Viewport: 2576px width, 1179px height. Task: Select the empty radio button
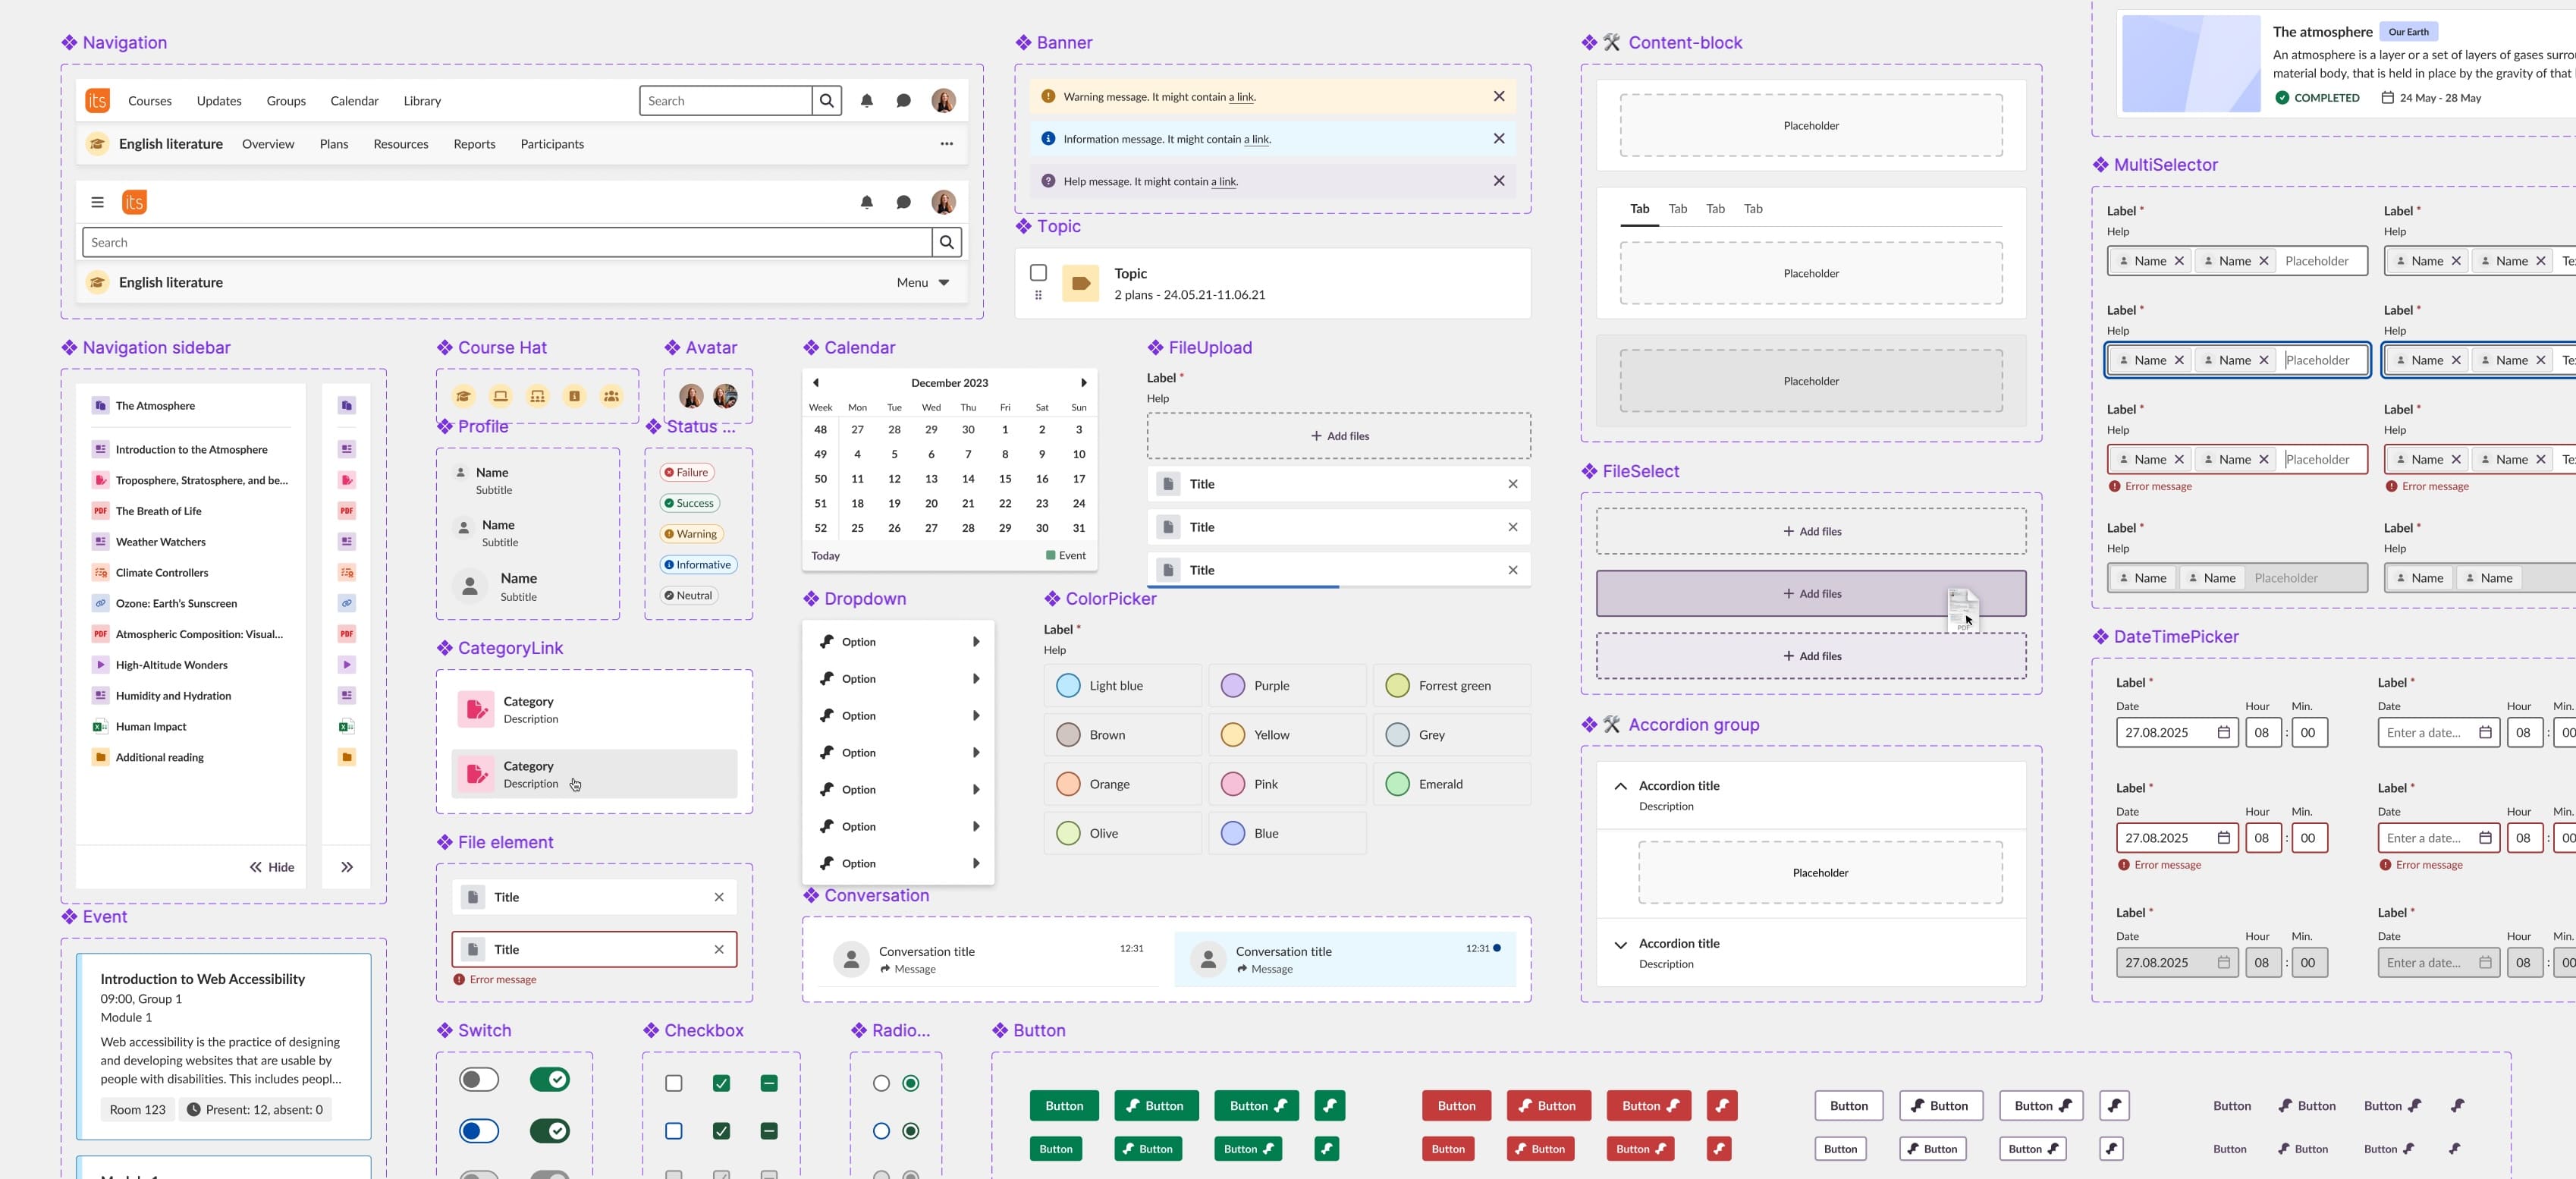tap(881, 1082)
